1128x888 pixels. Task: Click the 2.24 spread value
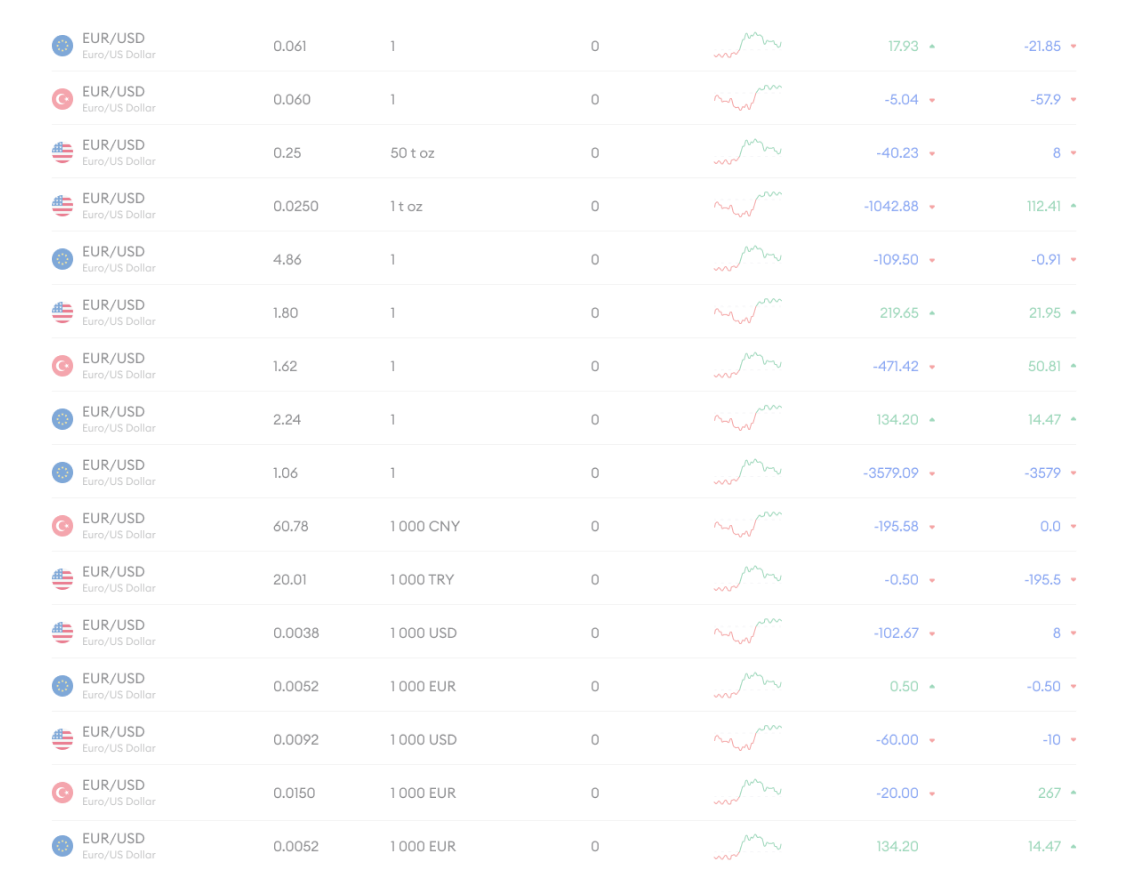[x=287, y=420]
